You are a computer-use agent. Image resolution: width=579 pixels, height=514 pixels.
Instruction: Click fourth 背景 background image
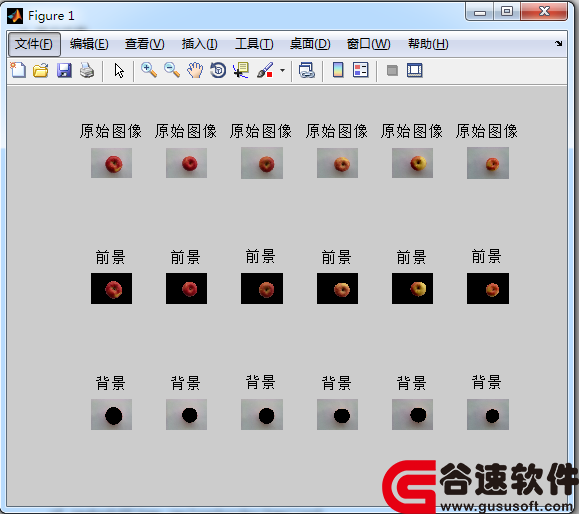[337, 414]
